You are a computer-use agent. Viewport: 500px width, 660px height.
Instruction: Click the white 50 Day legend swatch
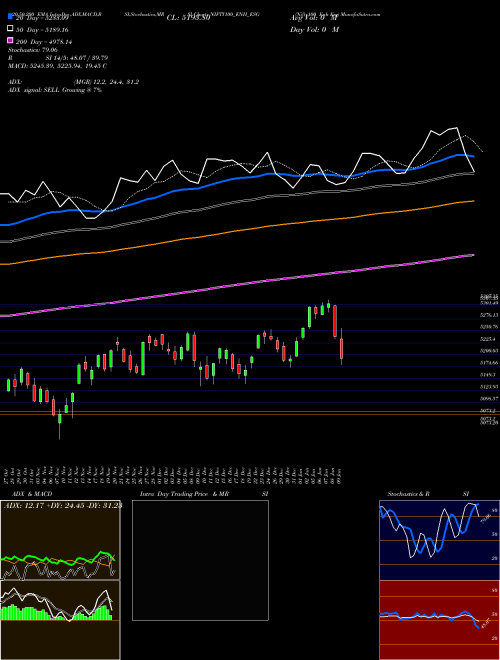point(11,28)
